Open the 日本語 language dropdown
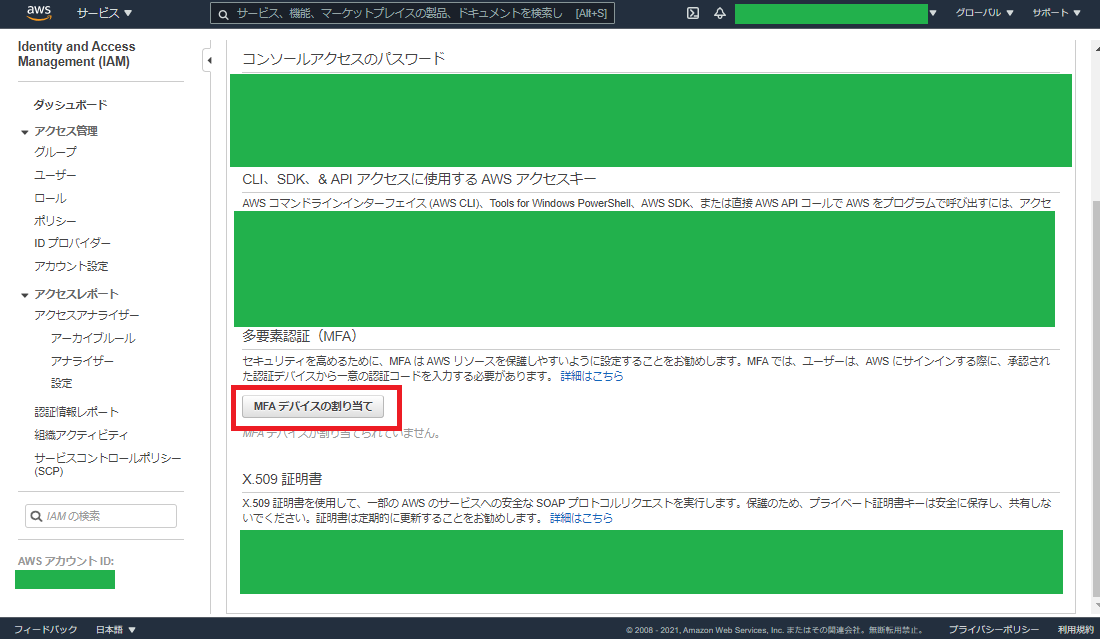The height and width of the screenshot is (639, 1100). point(116,630)
